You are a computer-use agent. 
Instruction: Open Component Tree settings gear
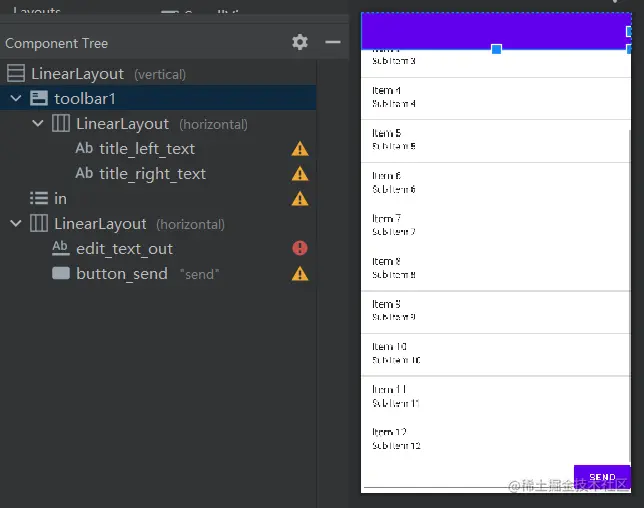pyautogui.click(x=300, y=42)
